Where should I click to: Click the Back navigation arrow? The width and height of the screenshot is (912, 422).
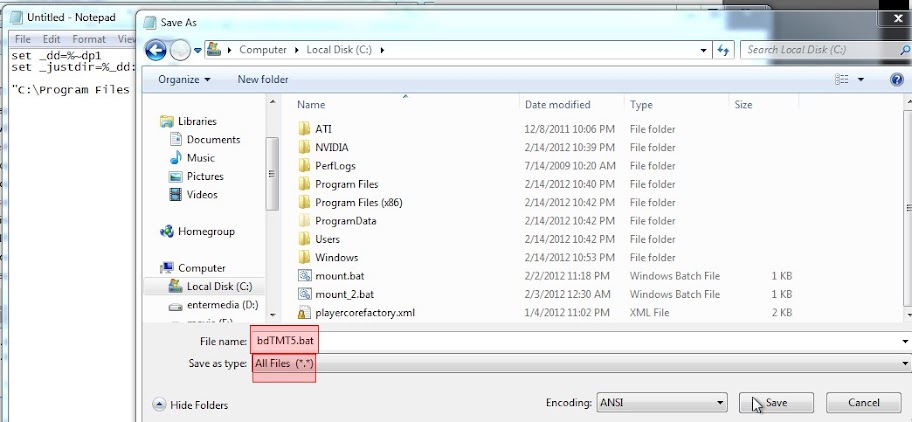click(x=155, y=50)
